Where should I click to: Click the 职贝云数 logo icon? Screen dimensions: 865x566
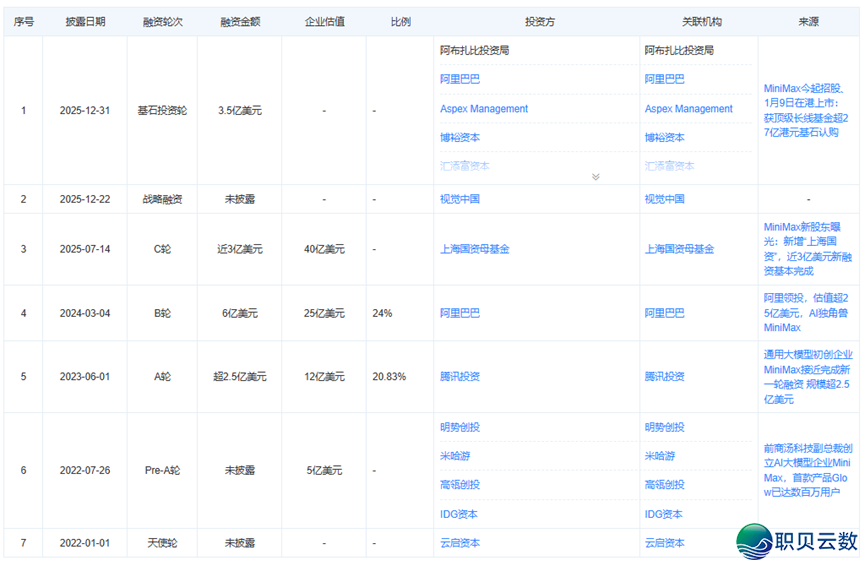(754, 542)
